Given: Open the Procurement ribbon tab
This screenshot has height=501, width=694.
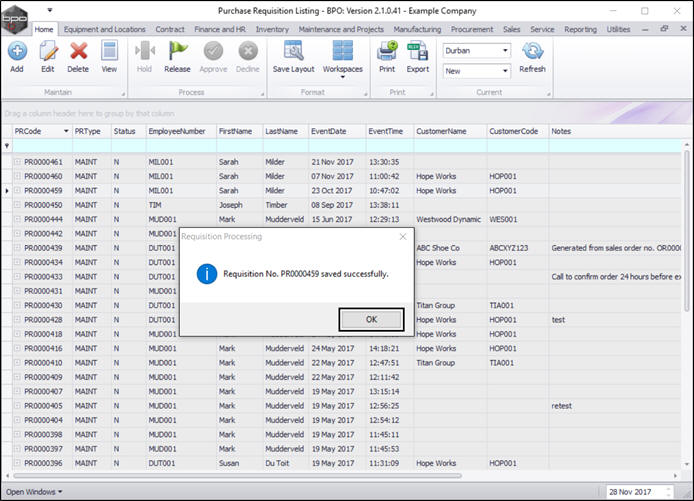Looking at the screenshot, I should [472, 30].
